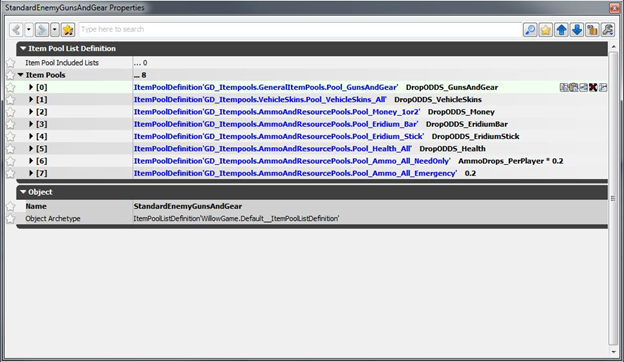
Task: Toggle favorite star on row [5]
Action: tap(10, 149)
